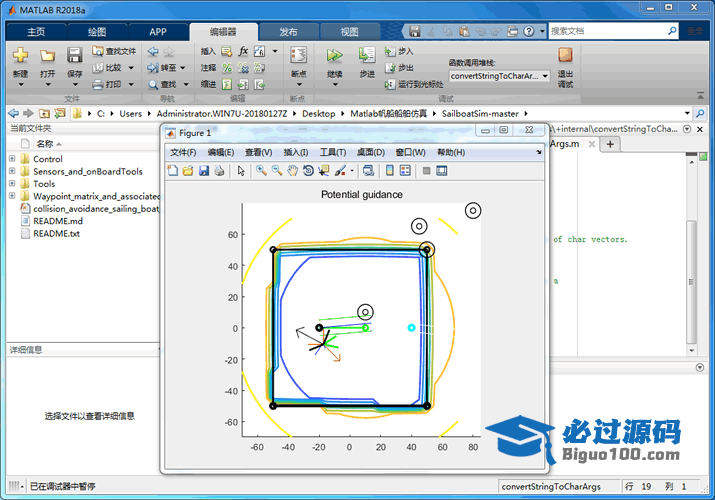Viewport: 715px width, 500px height.
Task: Open the brush tool dropdown arrow
Action: (x=352, y=171)
